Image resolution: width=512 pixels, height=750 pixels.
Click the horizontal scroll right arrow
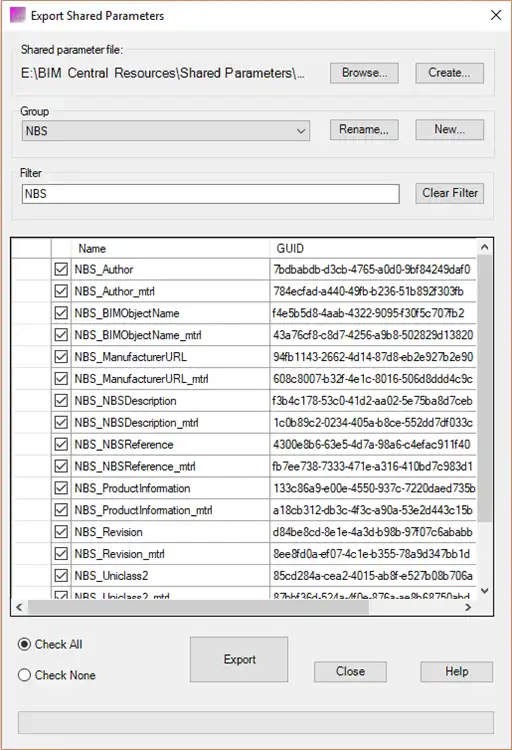(468, 607)
